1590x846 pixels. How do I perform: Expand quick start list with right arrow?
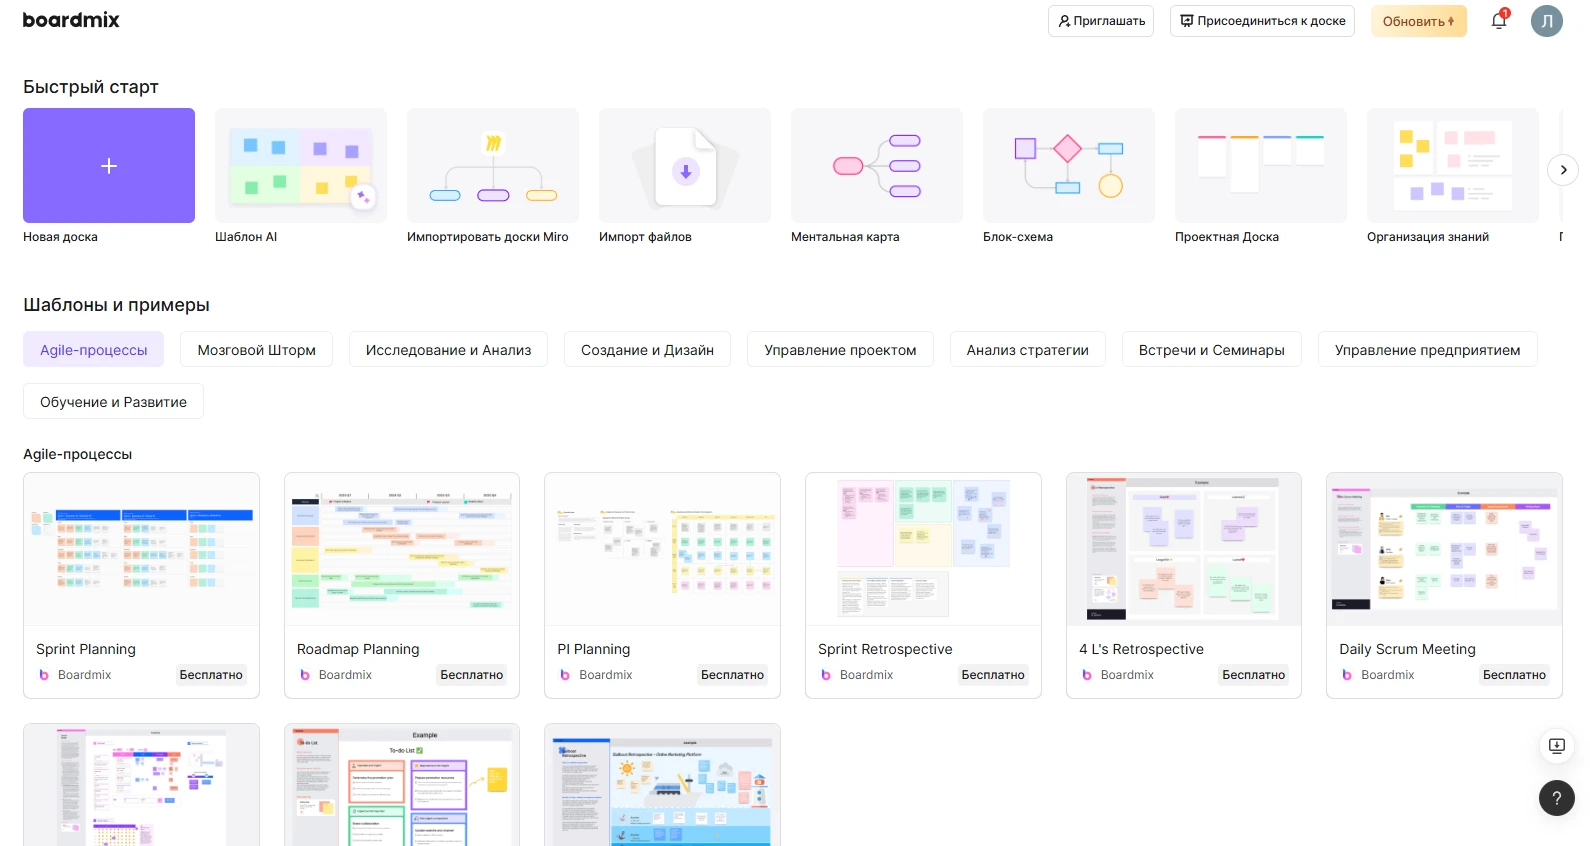point(1563,170)
